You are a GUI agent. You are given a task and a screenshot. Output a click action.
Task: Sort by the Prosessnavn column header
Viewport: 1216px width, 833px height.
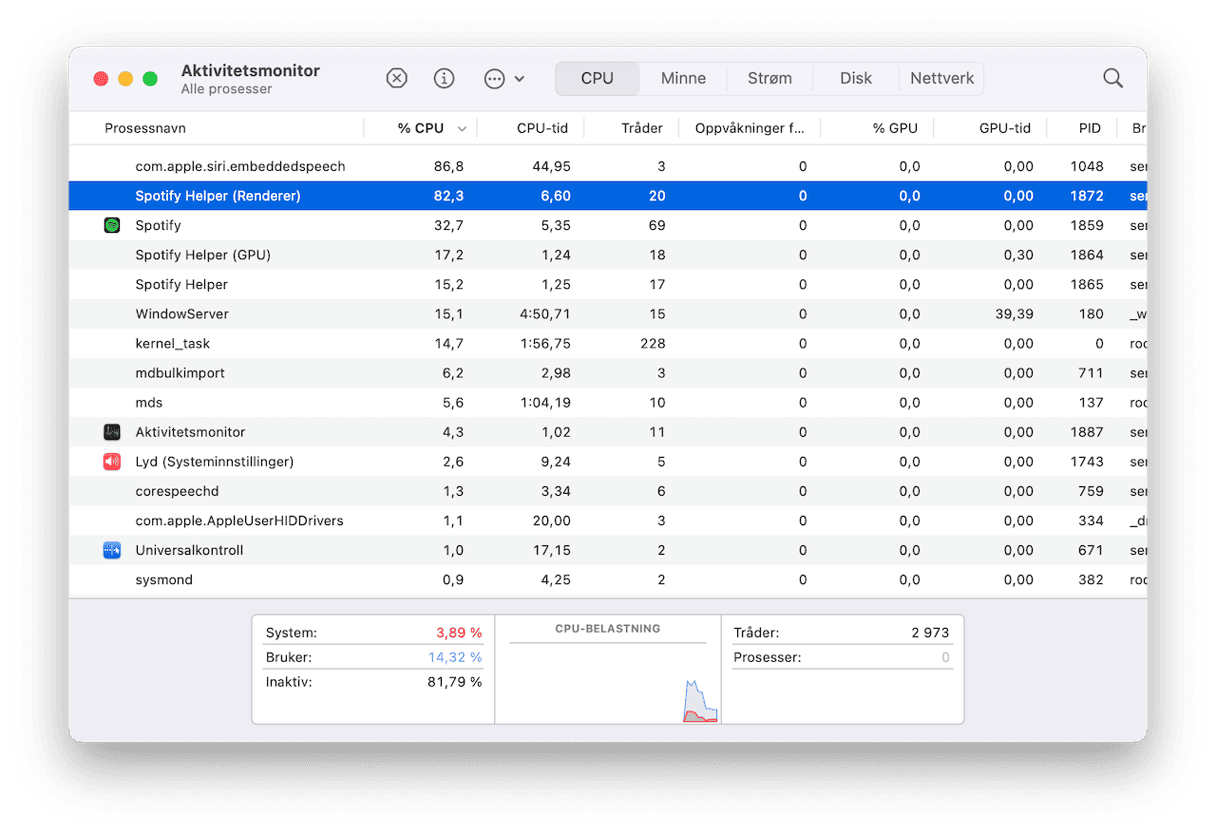pos(145,128)
